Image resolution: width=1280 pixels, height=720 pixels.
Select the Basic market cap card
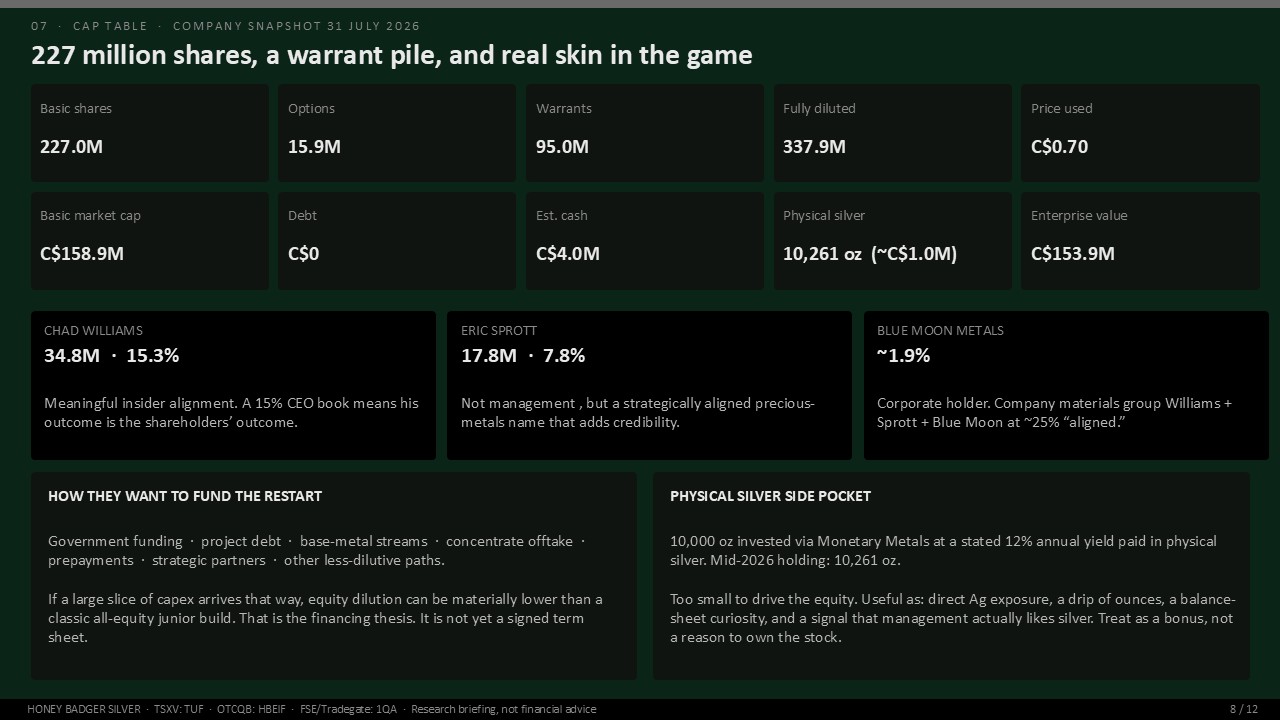click(149, 241)
